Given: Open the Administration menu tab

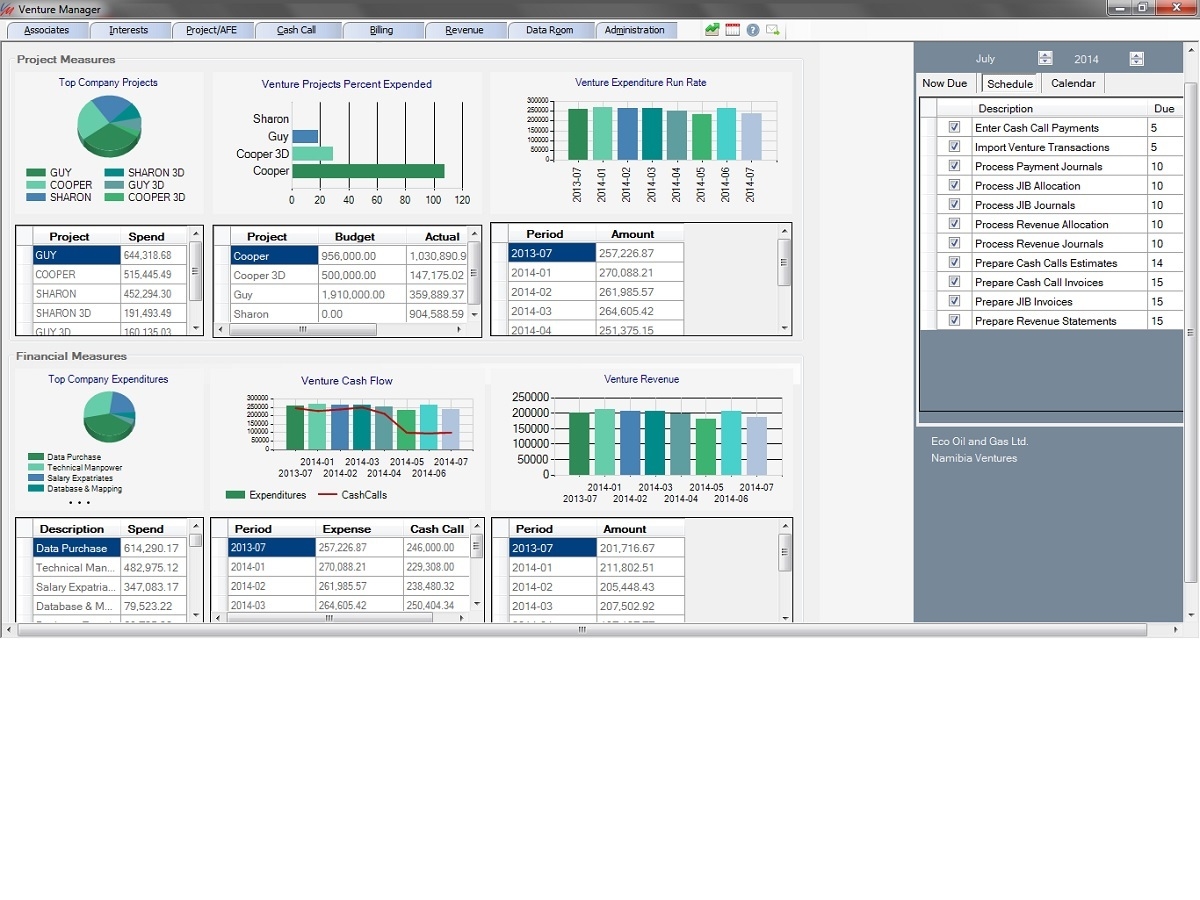Looking at the screenshot, I should (x=635, y=30).
